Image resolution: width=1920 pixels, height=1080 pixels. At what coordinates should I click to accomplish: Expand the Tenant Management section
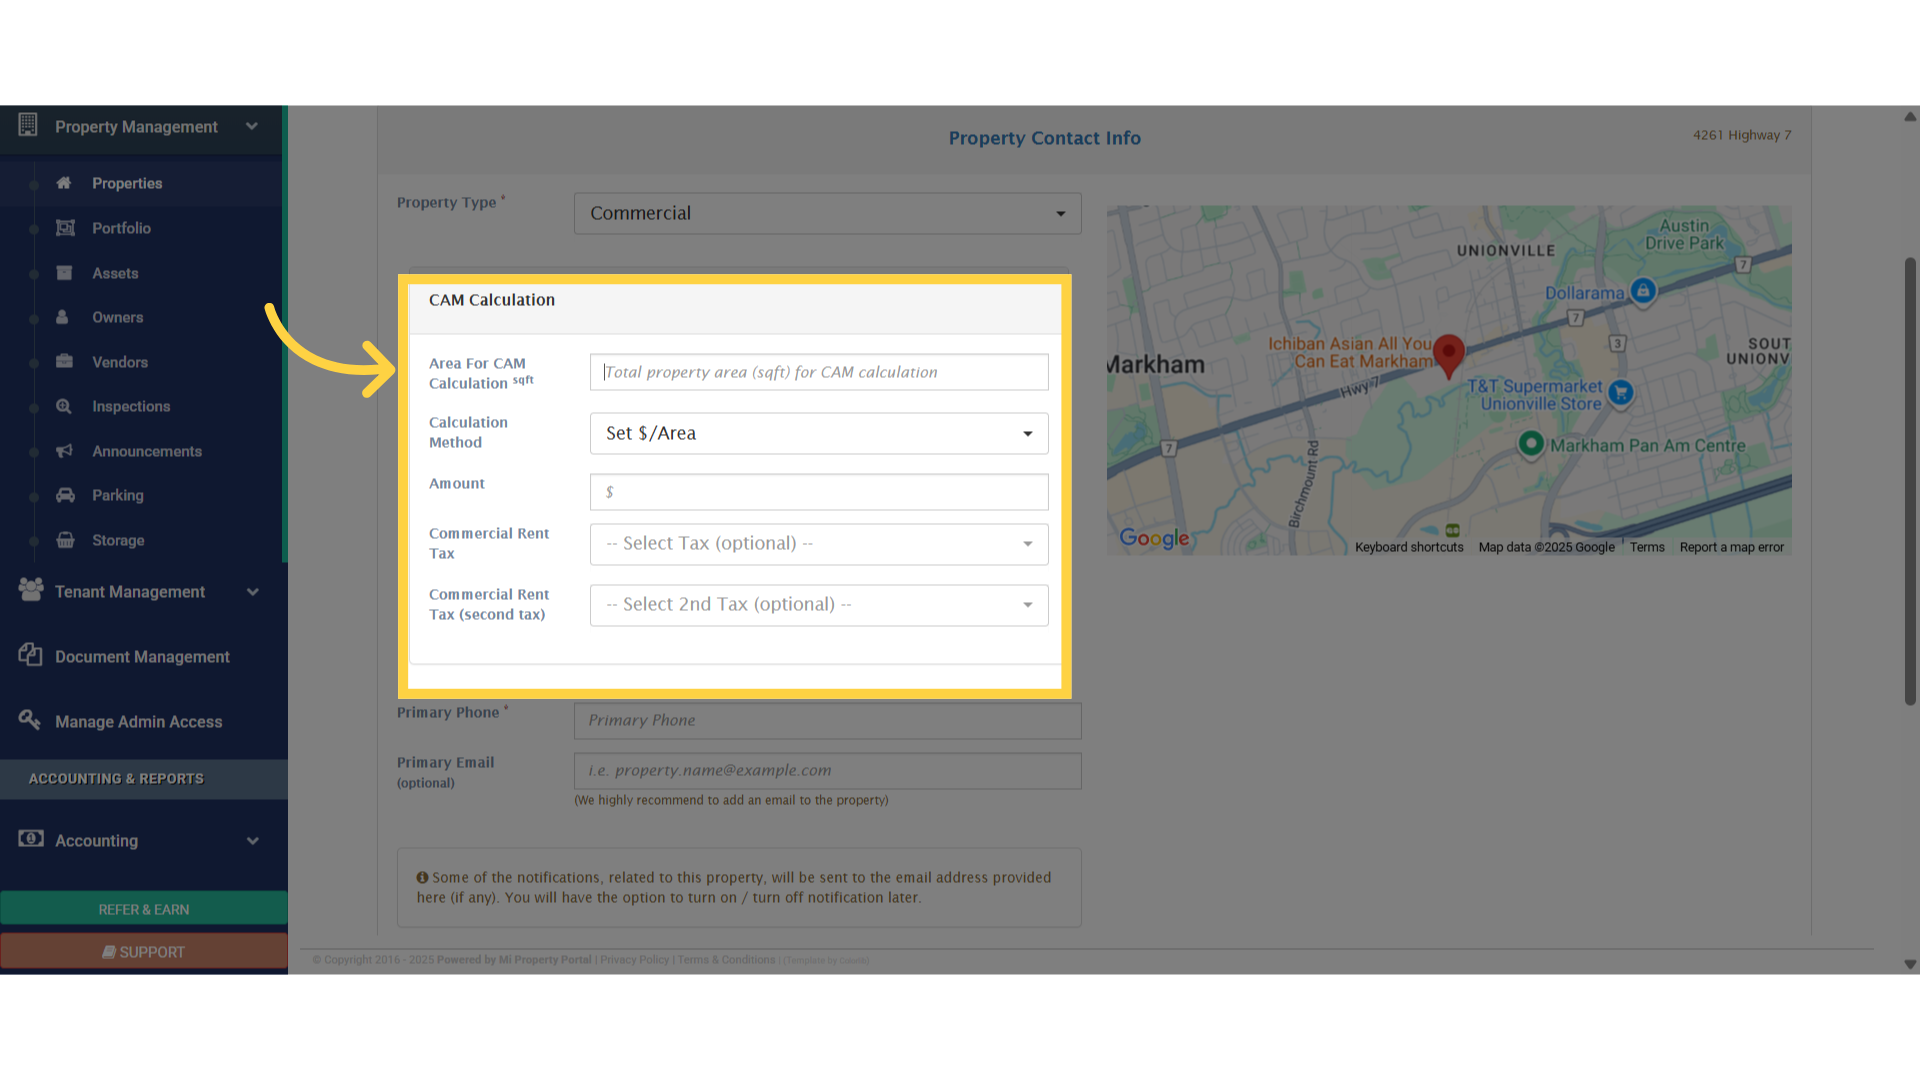point(252,591)
